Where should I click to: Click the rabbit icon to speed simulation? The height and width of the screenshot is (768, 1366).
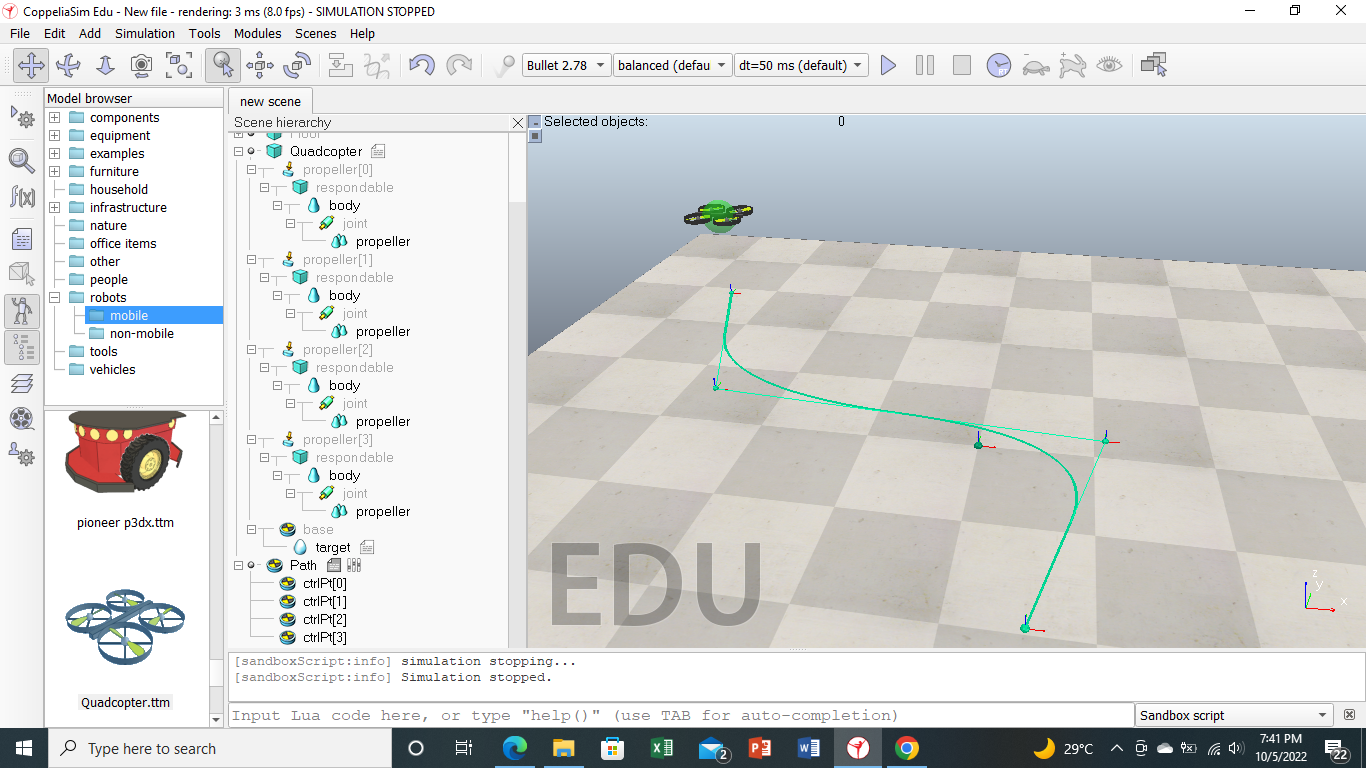(x=1071, y=66)
